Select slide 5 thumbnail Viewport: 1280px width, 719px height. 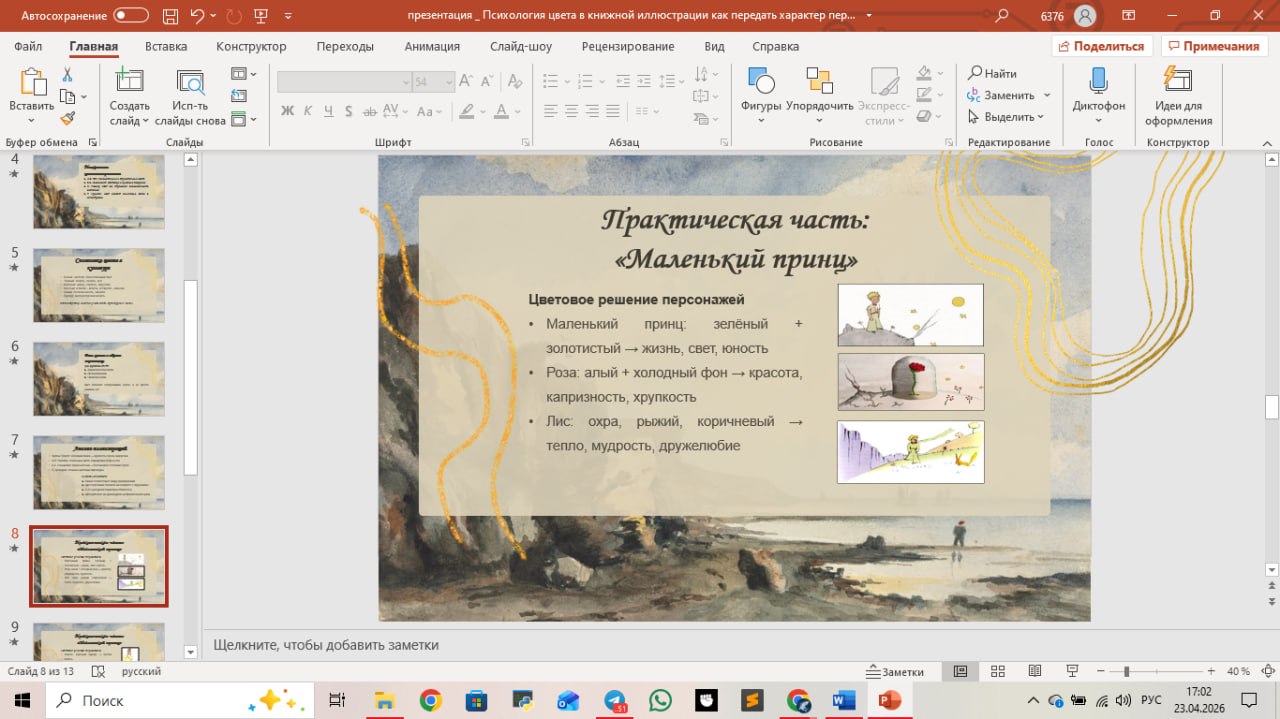(99, 285)
